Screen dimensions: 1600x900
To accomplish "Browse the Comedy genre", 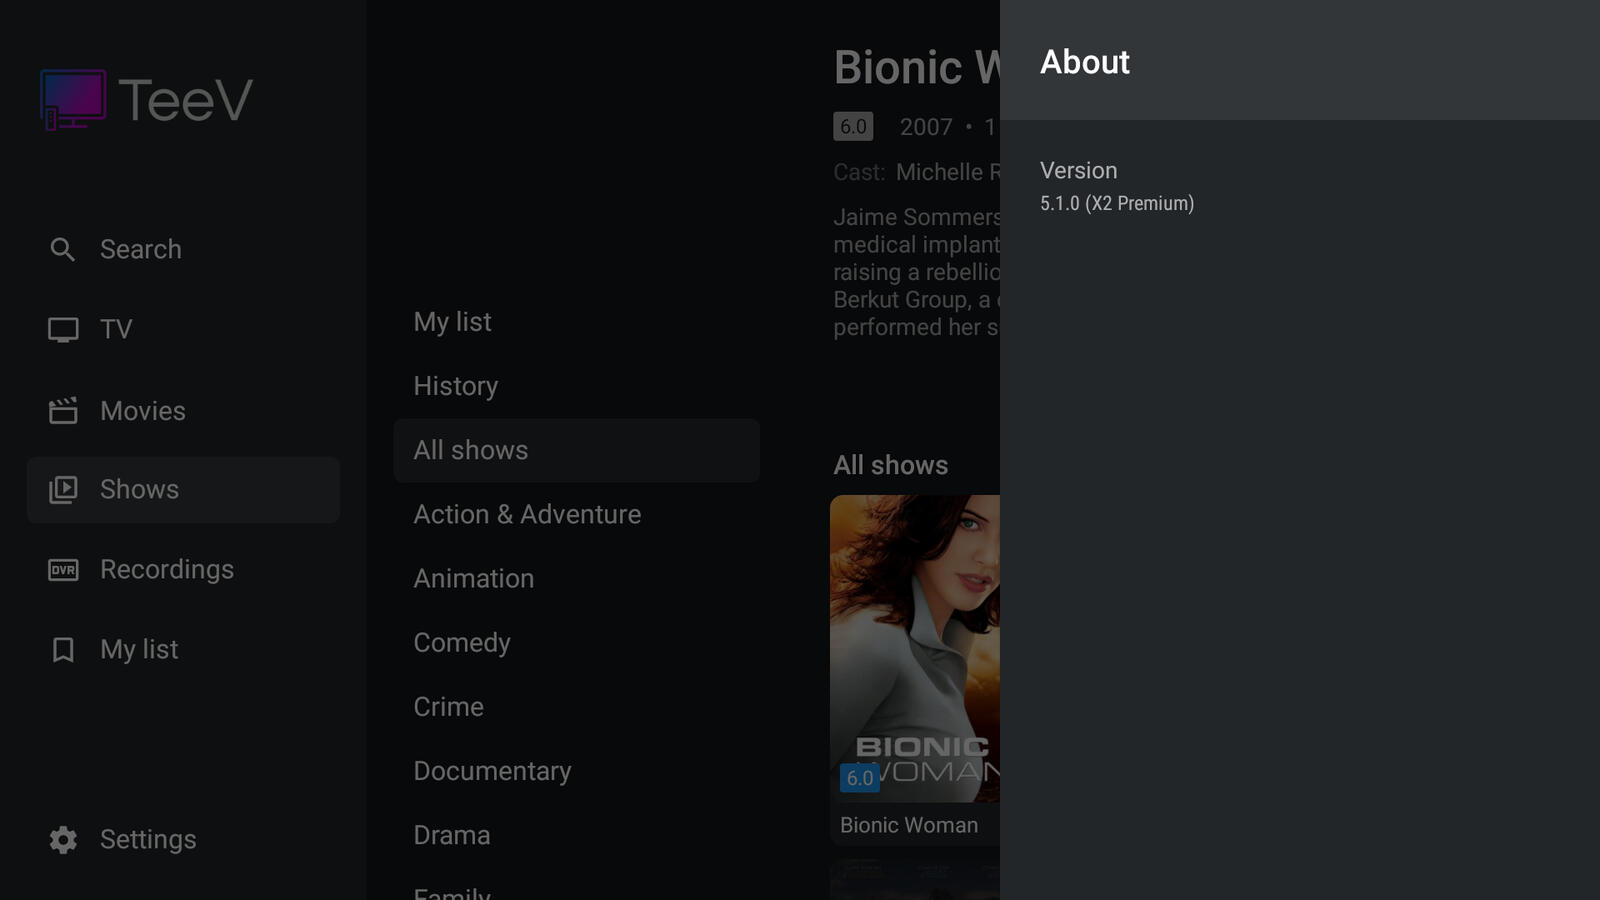I will point(462,642).
